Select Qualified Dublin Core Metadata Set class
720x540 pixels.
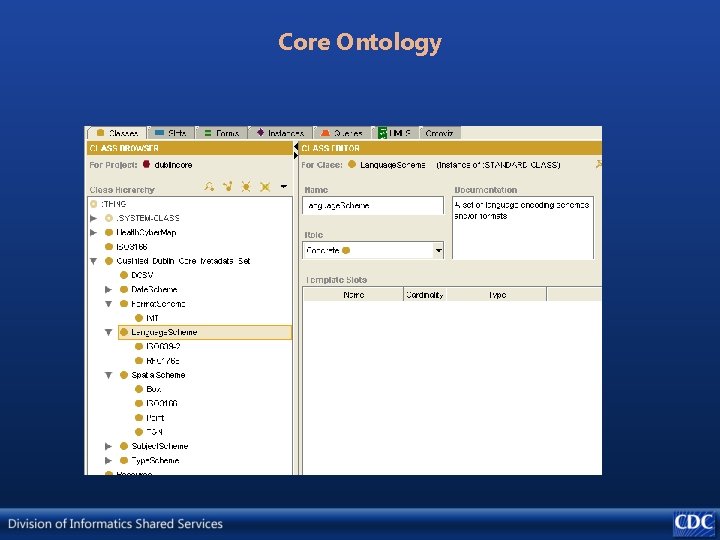(x=178, y=261)
